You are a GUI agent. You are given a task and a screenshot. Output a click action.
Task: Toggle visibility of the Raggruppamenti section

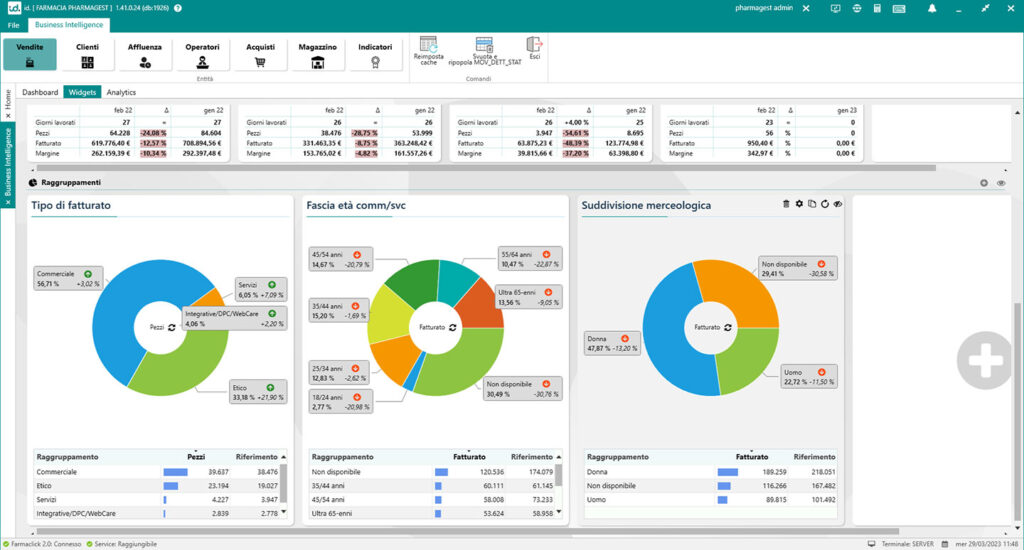1001,183
